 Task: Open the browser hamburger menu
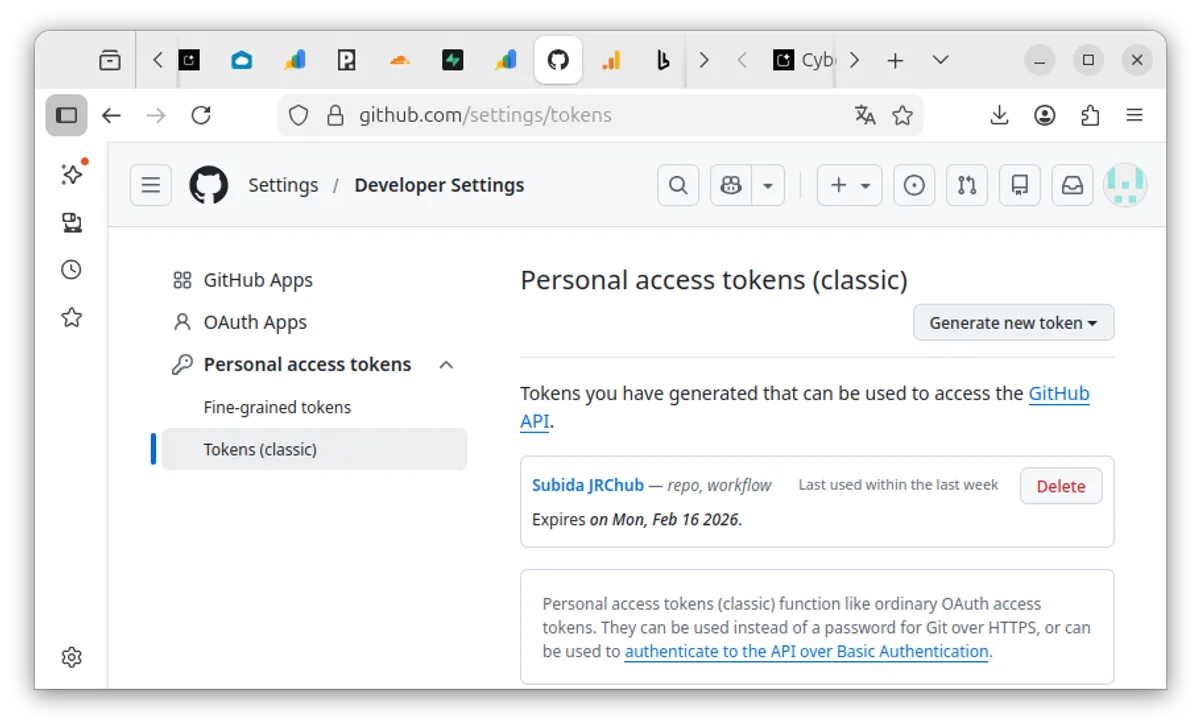[1134, 115]
